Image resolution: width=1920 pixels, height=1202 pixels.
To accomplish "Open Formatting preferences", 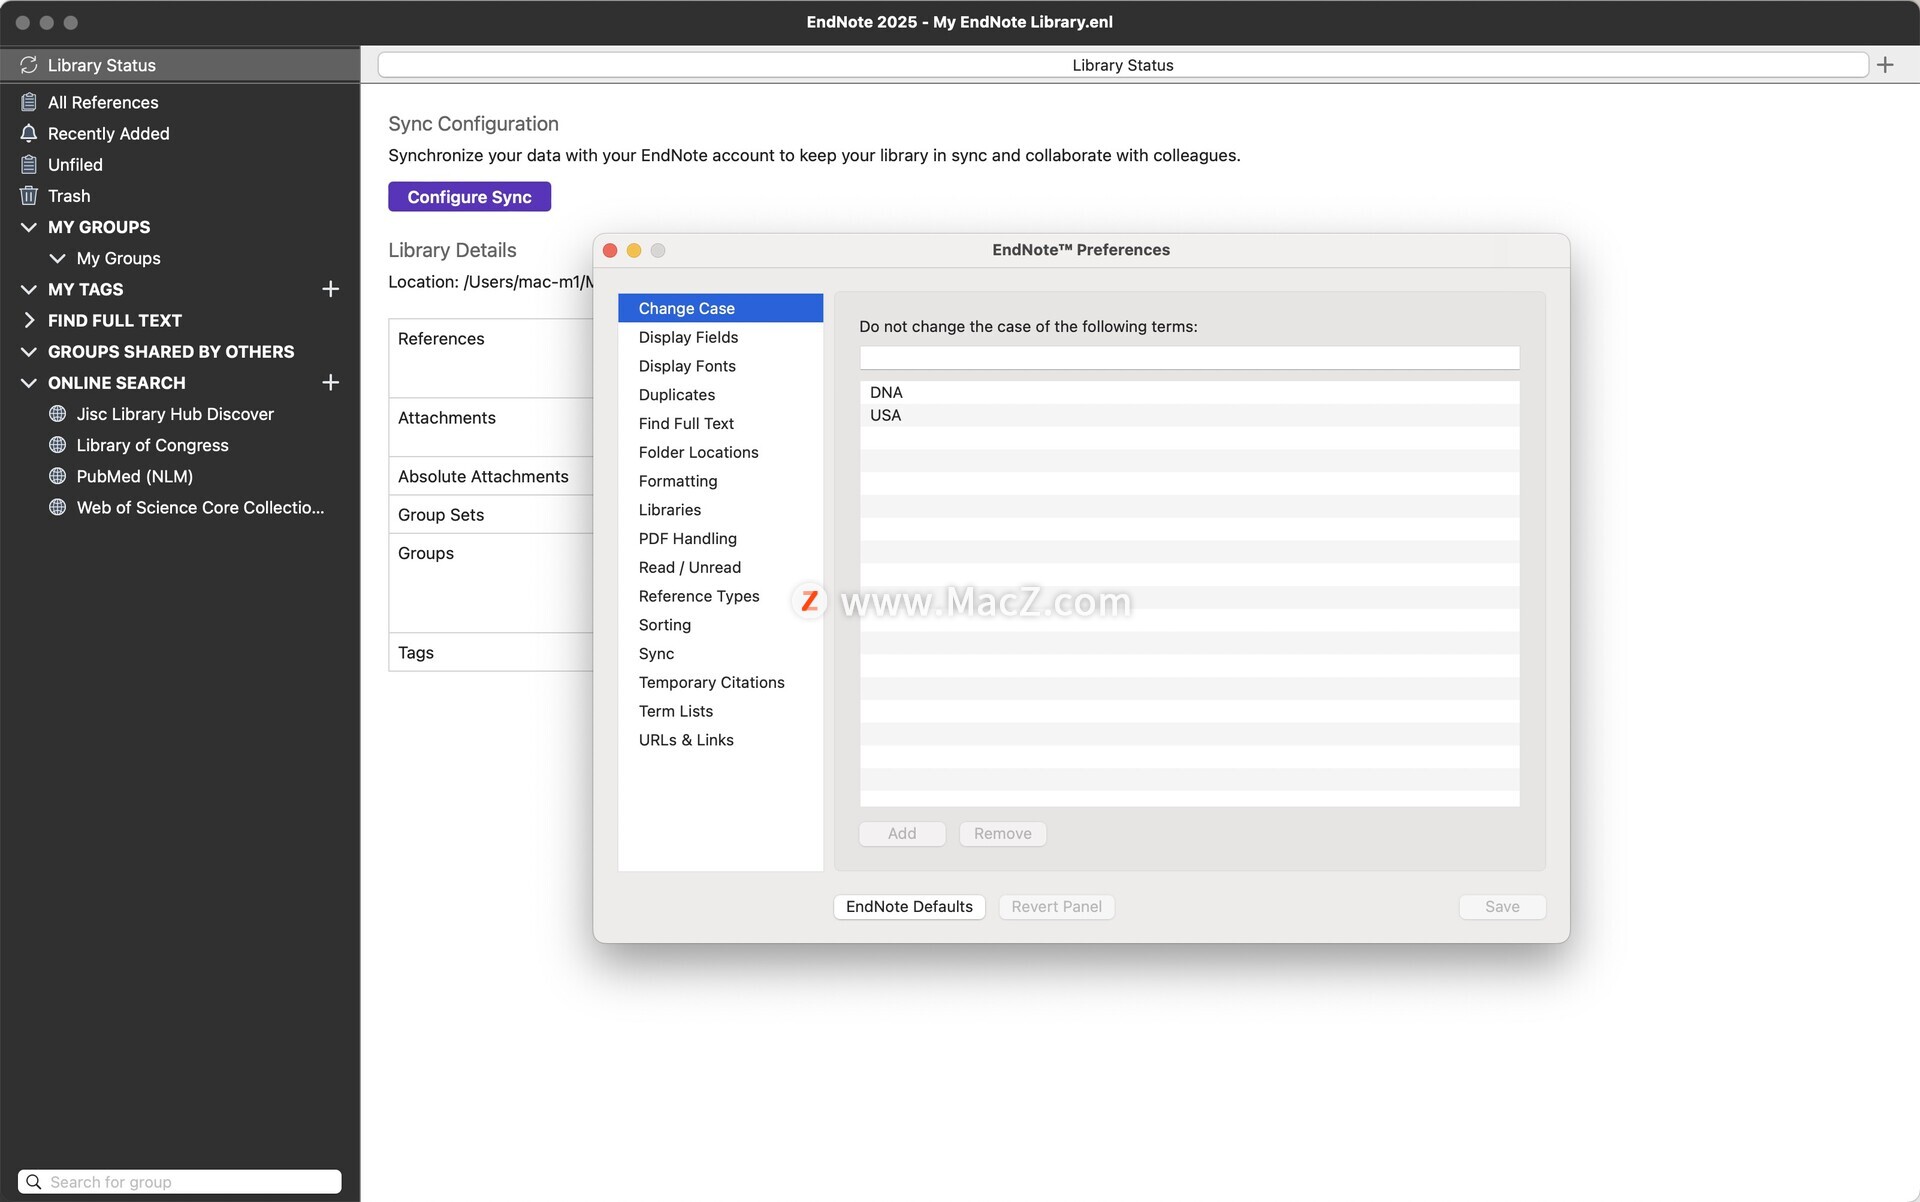I will 720,481.
